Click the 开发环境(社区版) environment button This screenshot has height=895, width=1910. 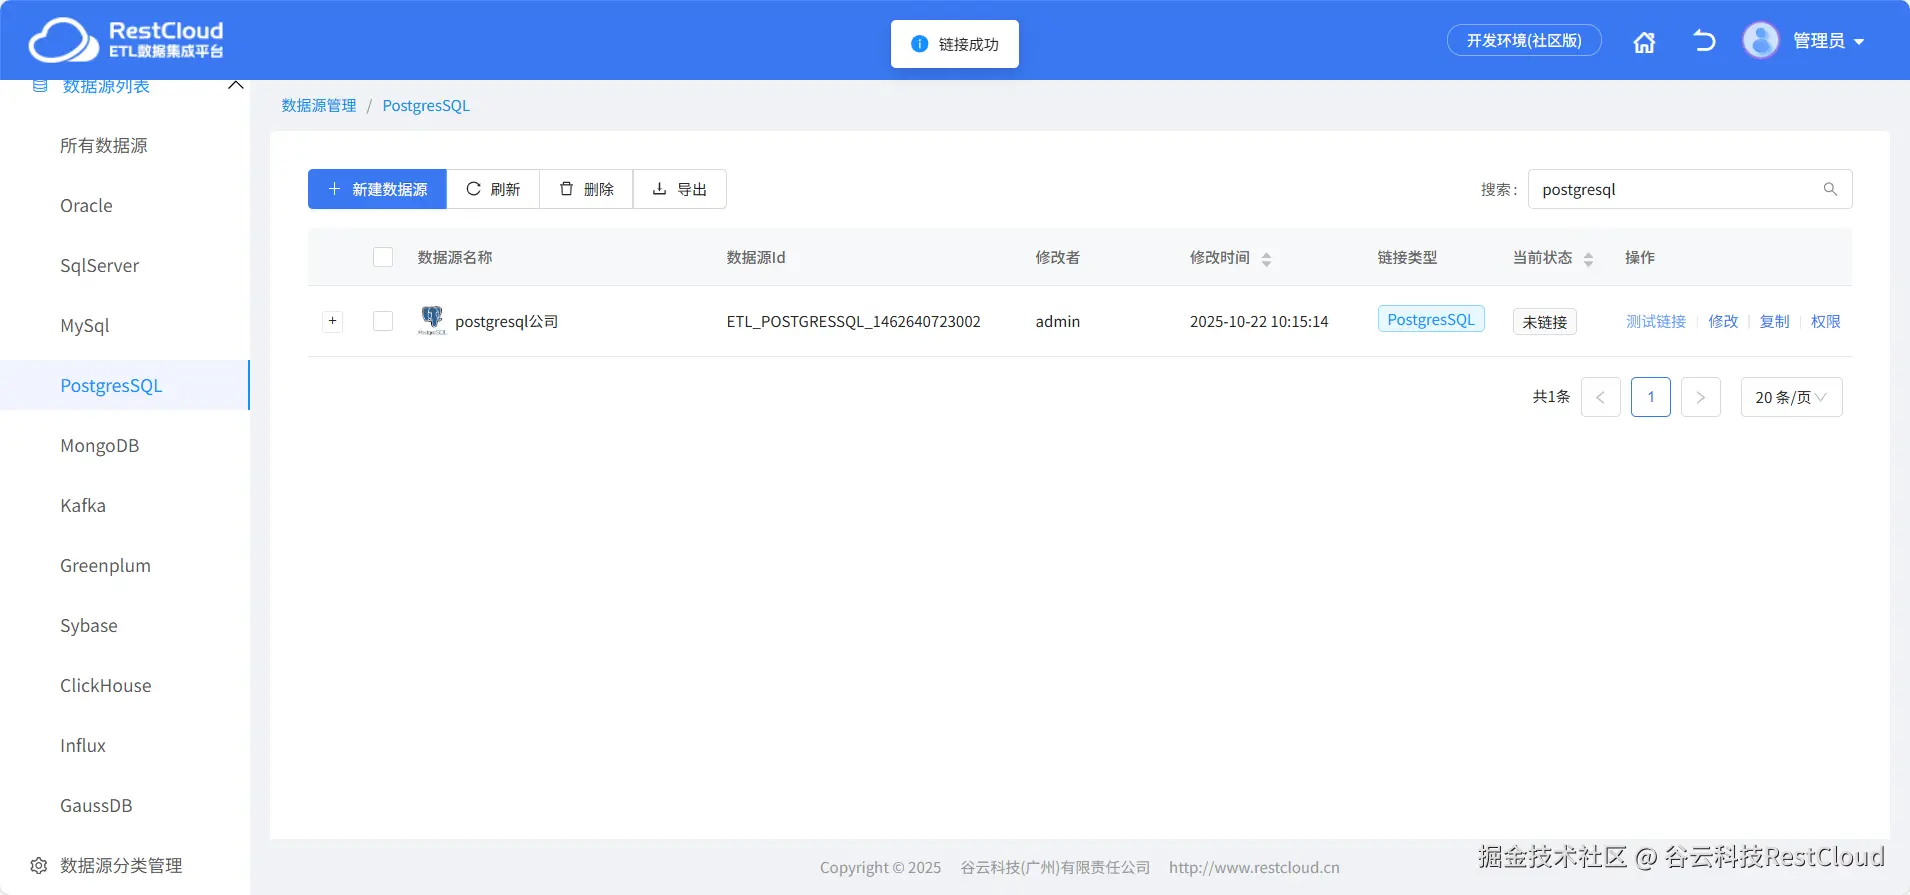click(x=1524, y=40)
